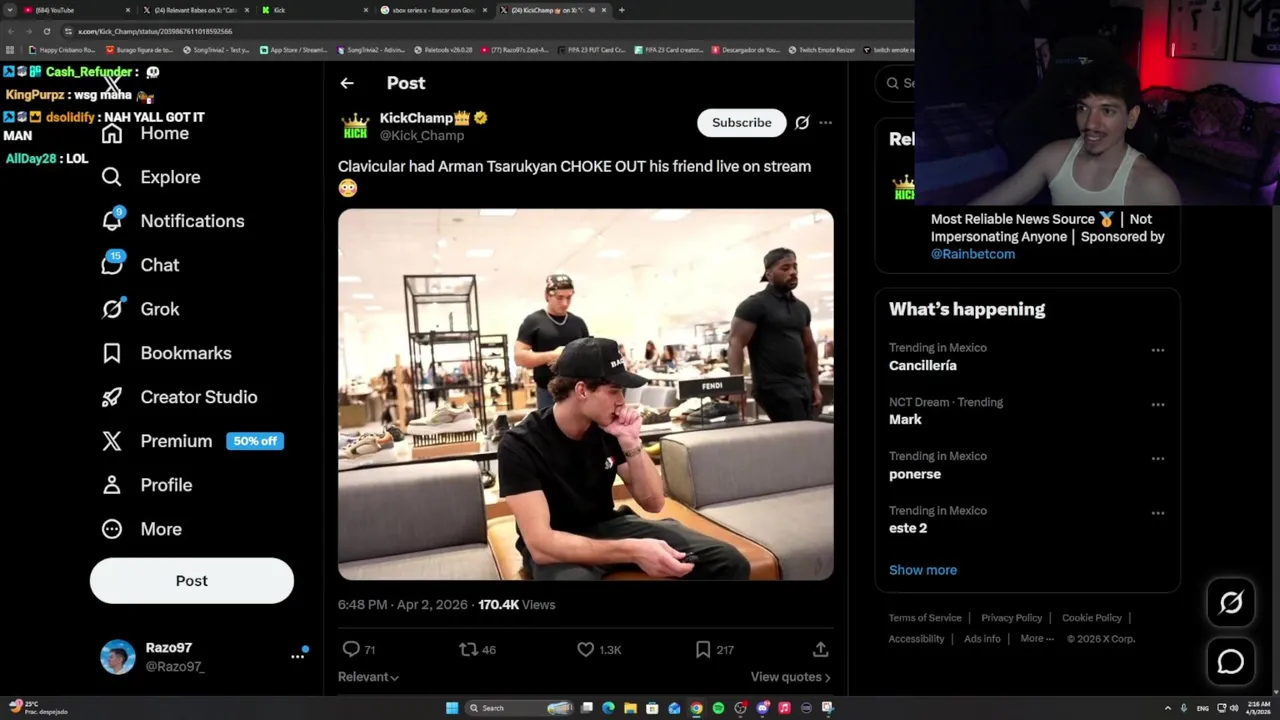The image size is (1280, 720).
Task: Bookmark the post with 217 bookmarks
Action: point(714,649)
